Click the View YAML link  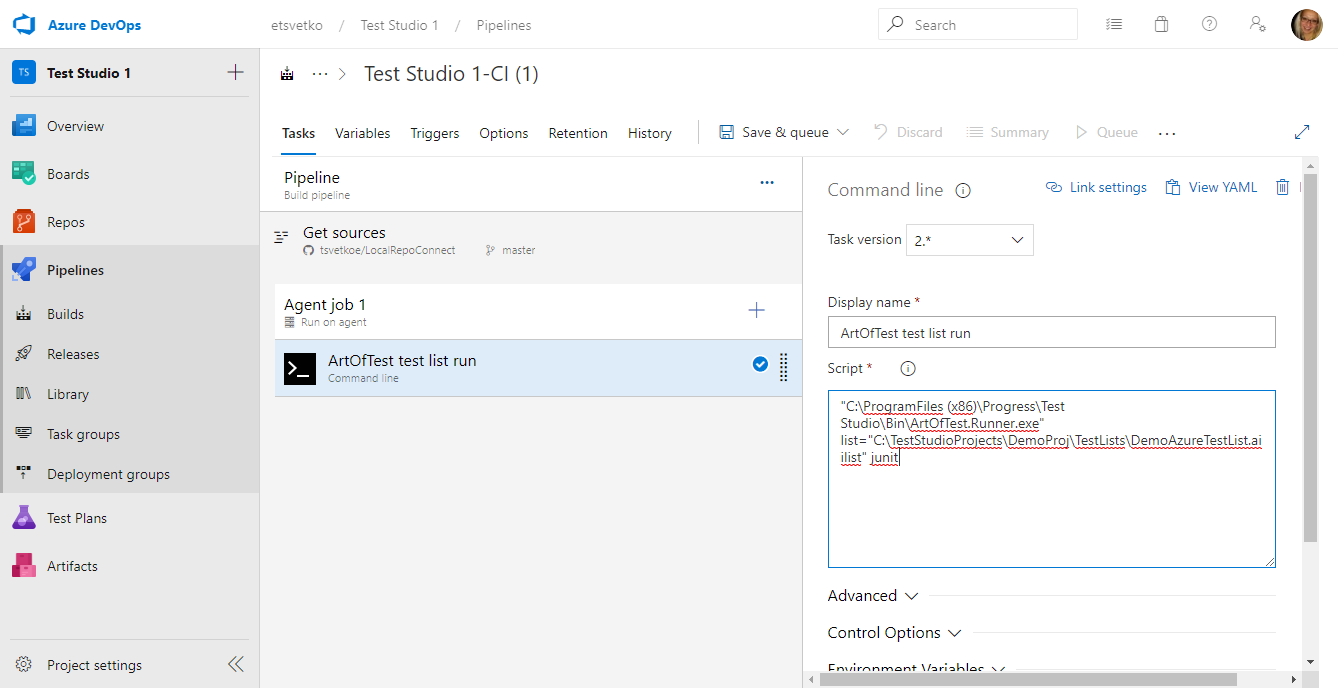pyautogui.click(x=1211, y=187)
